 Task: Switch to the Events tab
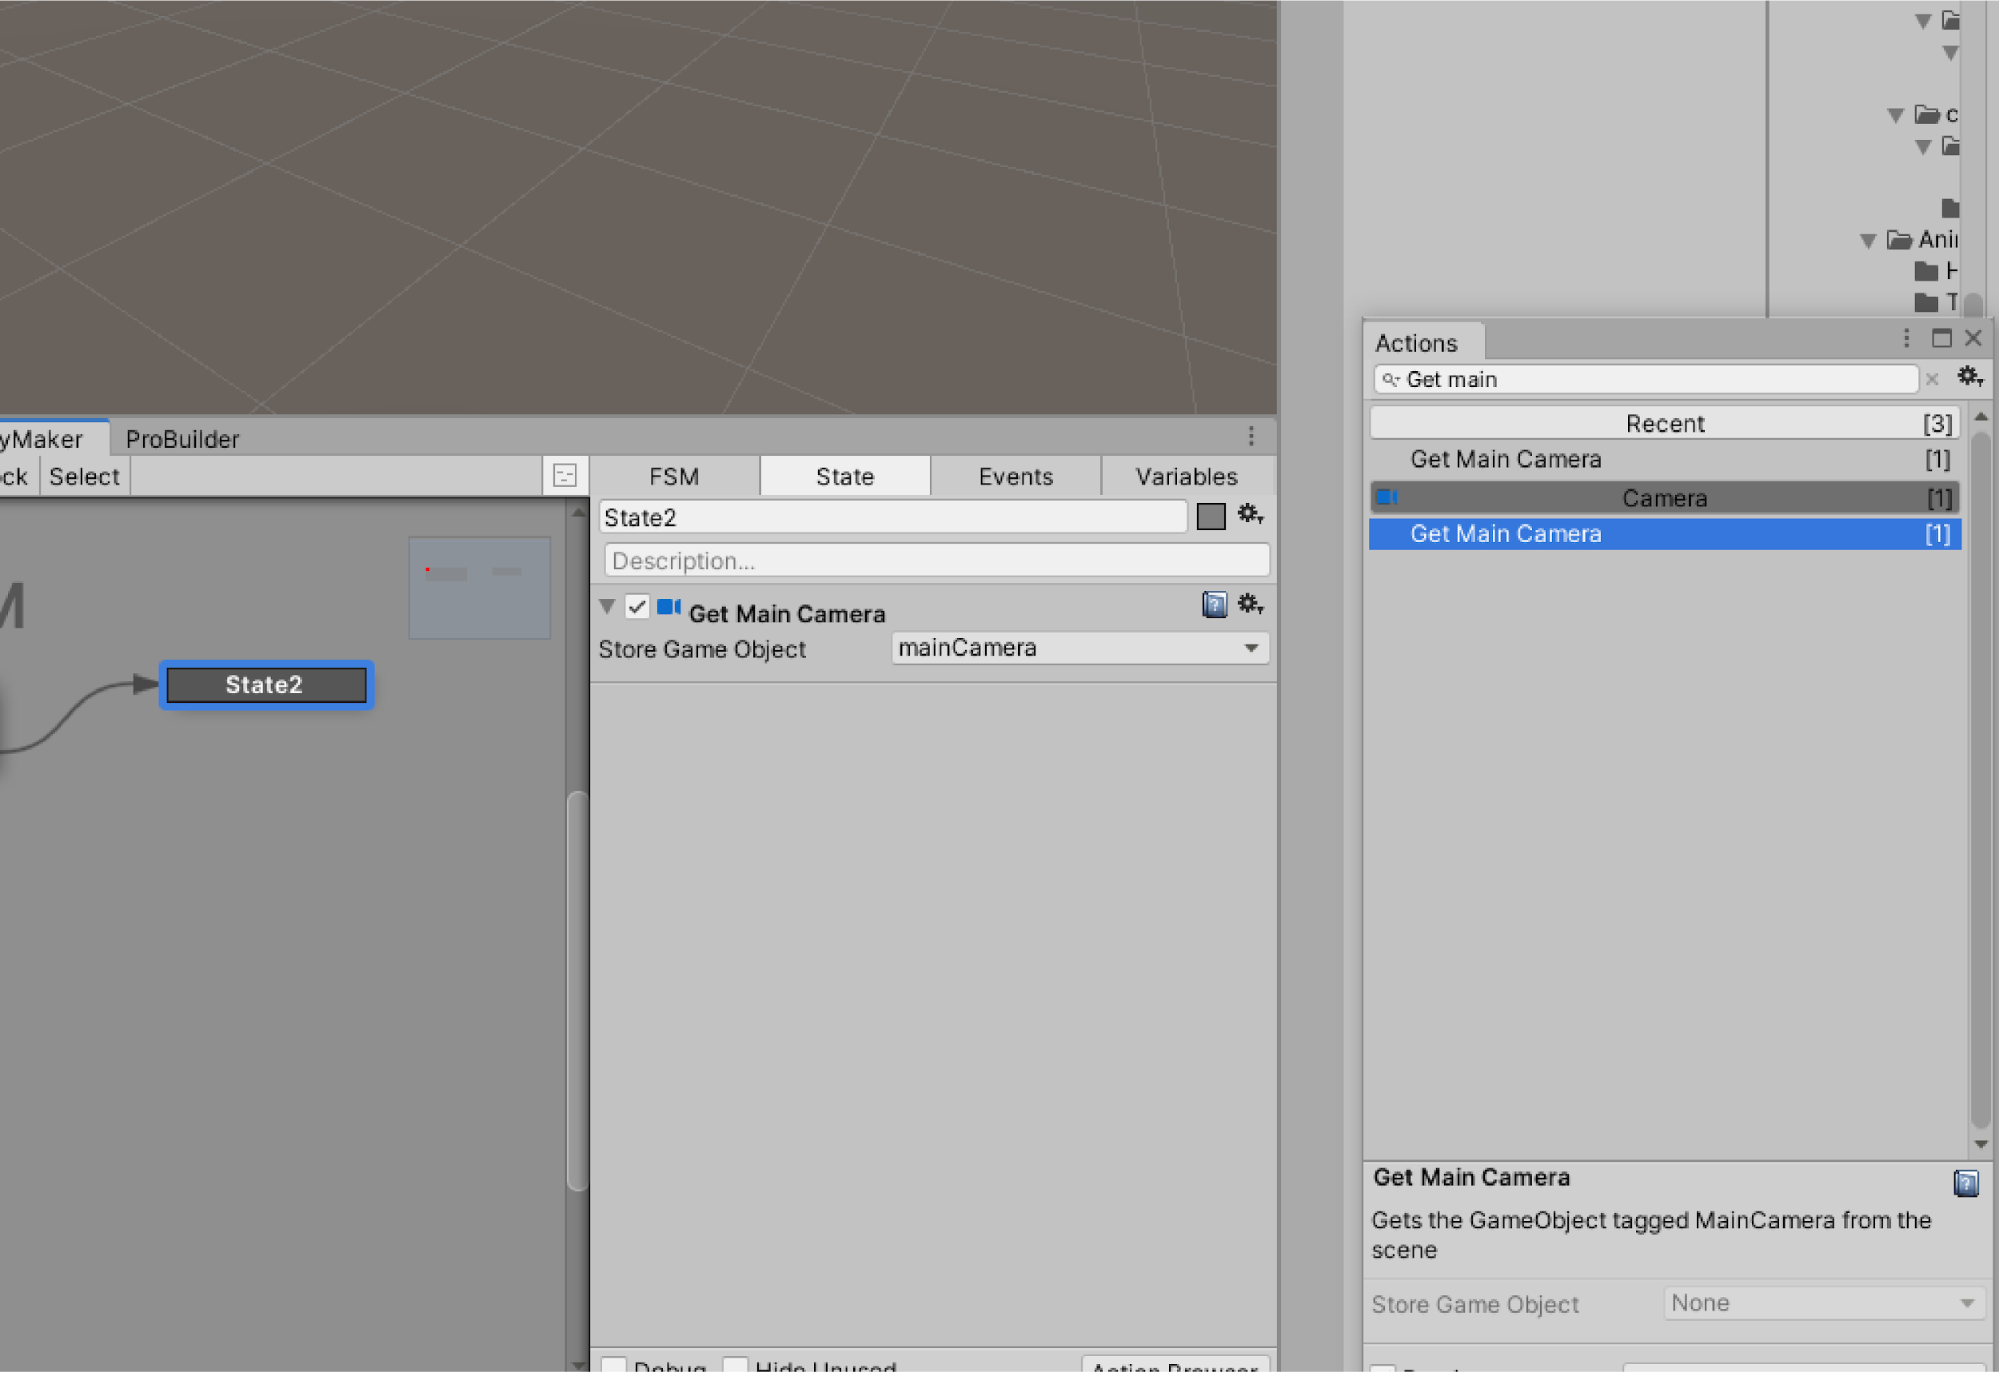[x=1016, y=476]
